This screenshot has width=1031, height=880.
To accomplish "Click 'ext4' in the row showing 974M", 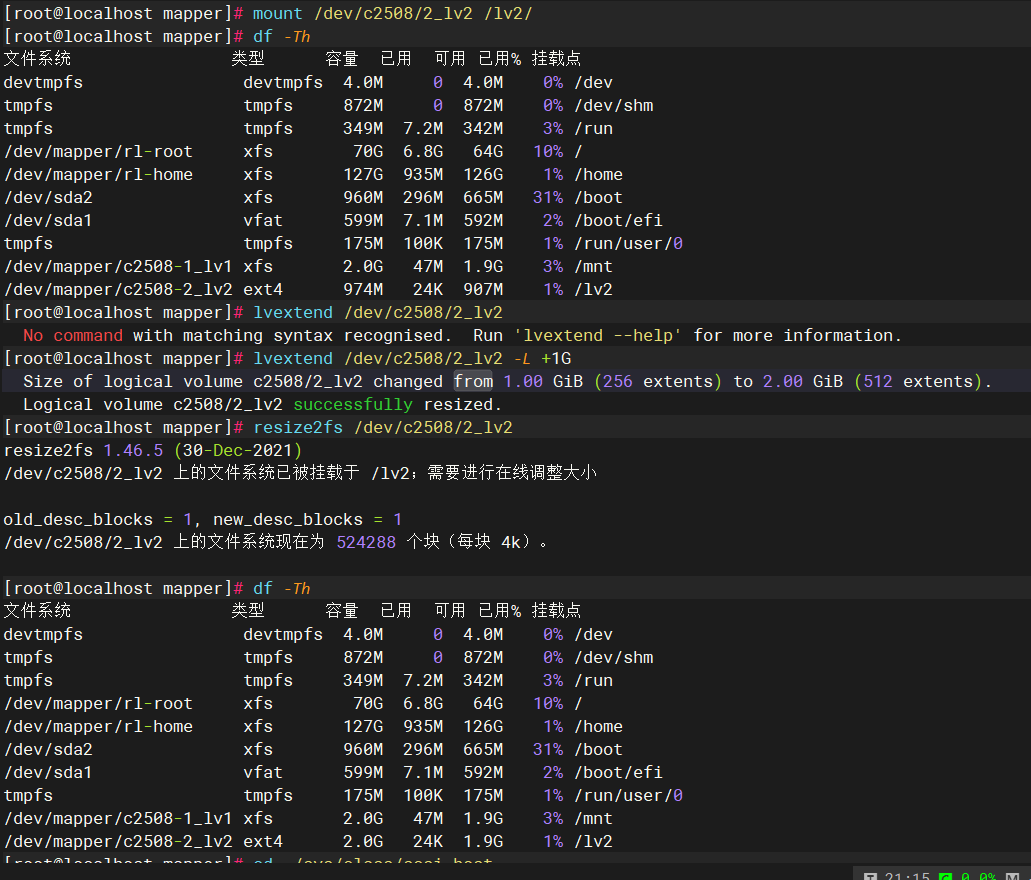I will coord(263,289).
